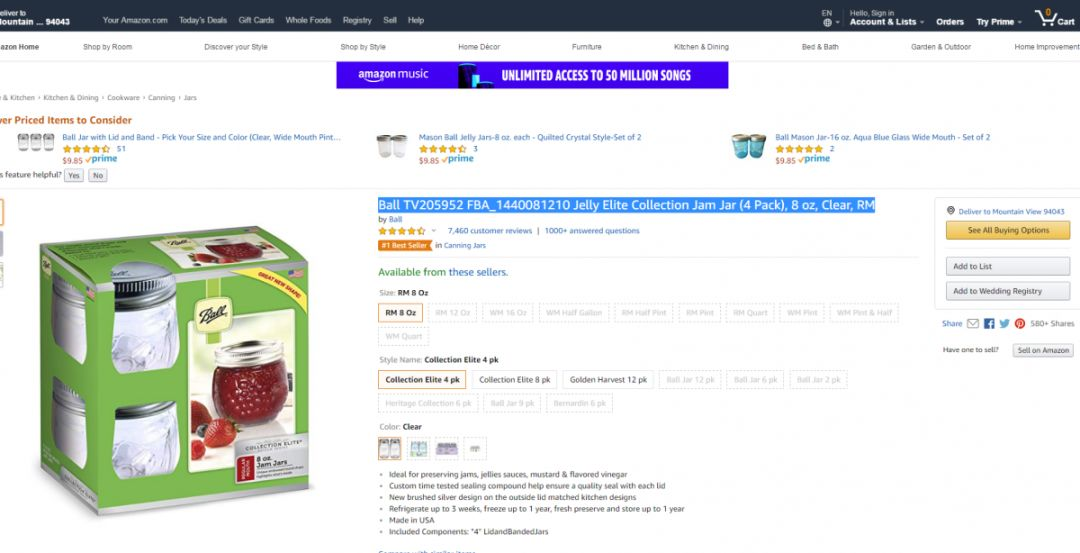Pin the product on Pinterest icon
Screen dimensions: 1080x553
(x=1019, y=324)
